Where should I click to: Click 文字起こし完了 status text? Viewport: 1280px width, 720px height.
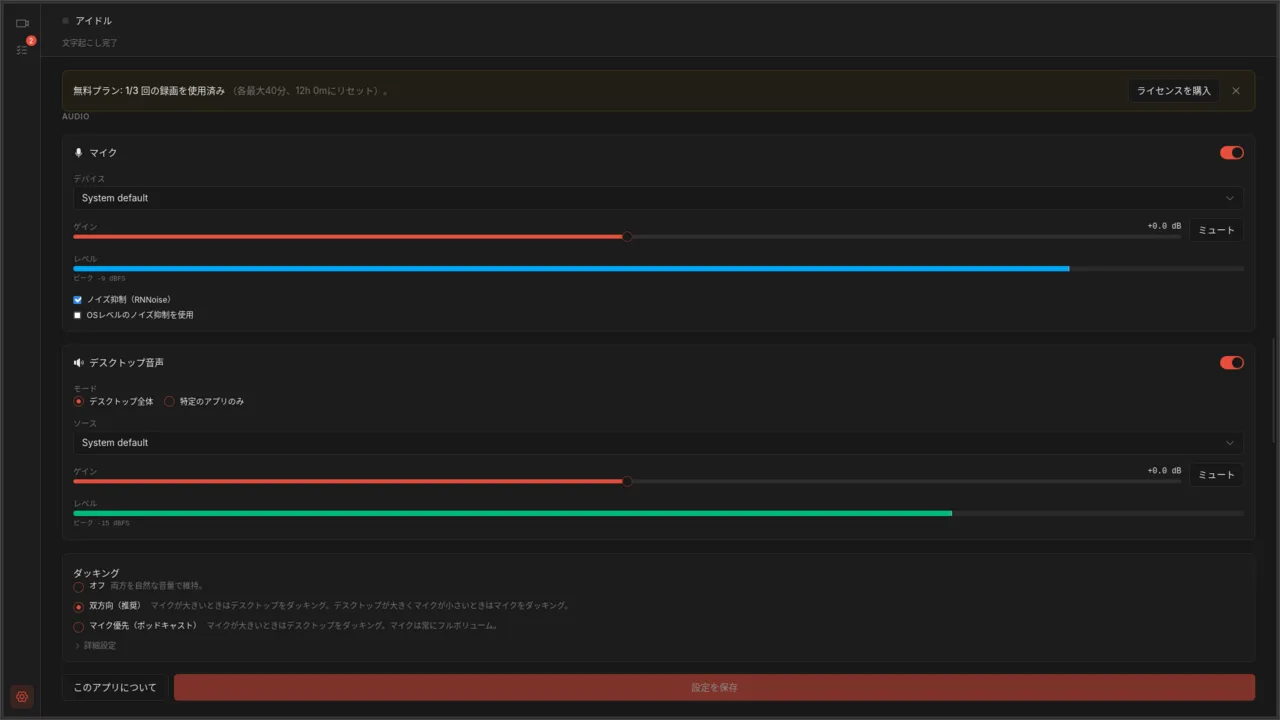(90, 43)
